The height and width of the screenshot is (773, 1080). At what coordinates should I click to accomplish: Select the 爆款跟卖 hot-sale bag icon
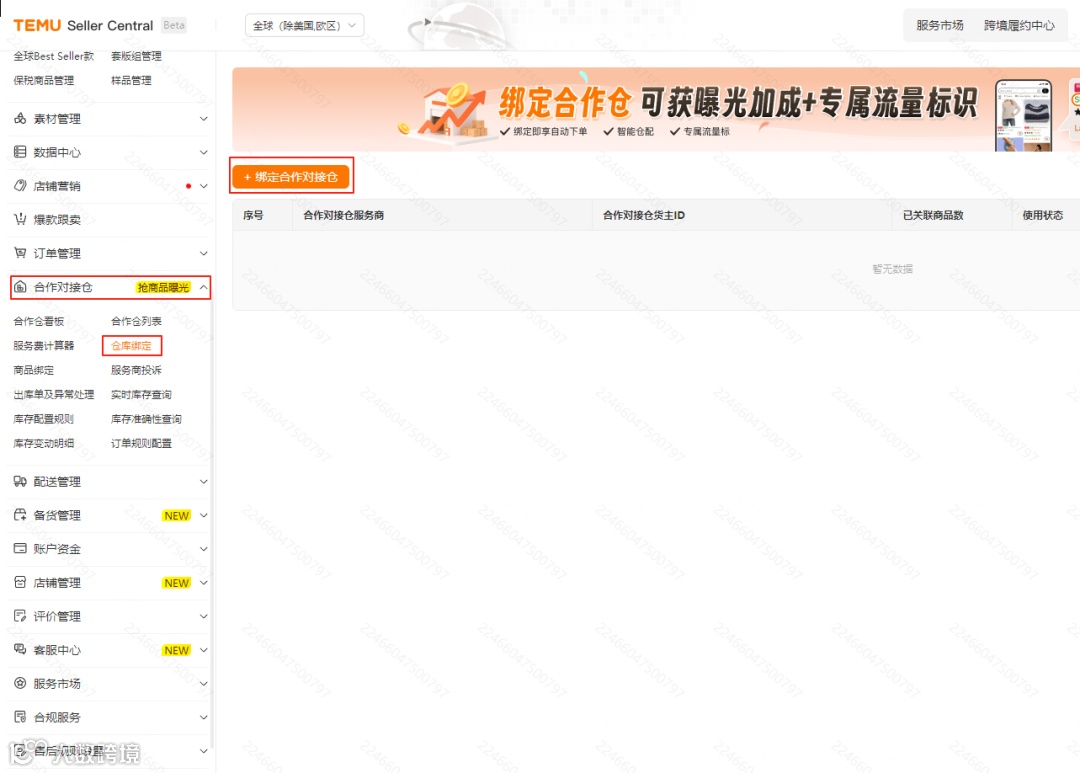pos(18,219)
